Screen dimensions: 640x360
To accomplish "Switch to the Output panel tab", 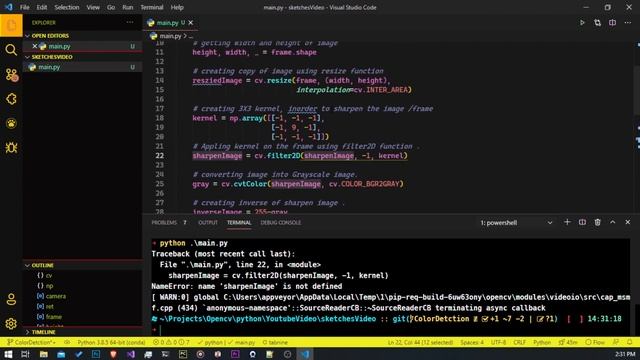I will click(x=208, y=222).
